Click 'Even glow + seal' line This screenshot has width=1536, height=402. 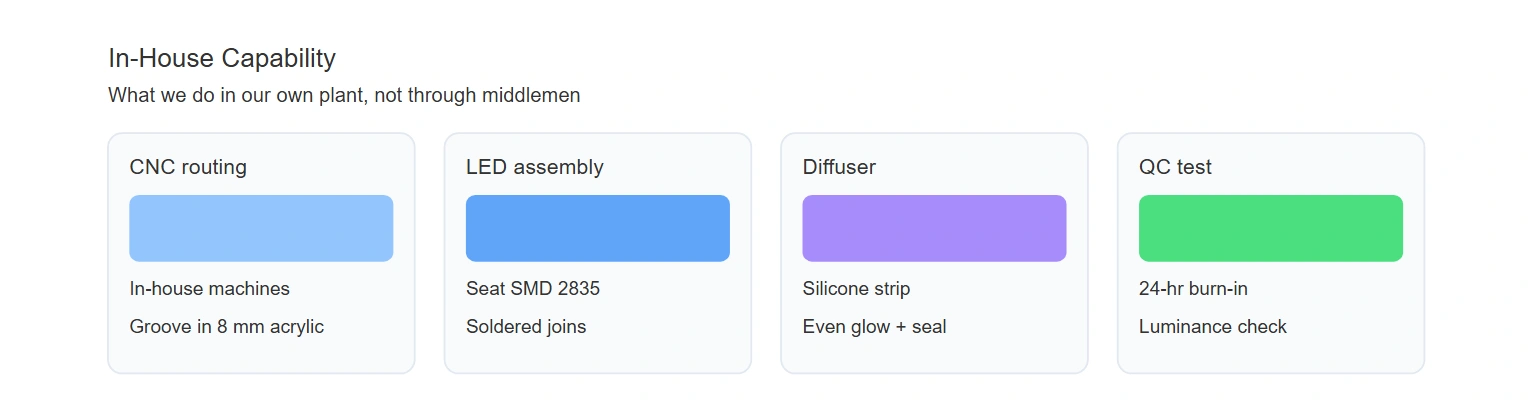tap(874, 327)
